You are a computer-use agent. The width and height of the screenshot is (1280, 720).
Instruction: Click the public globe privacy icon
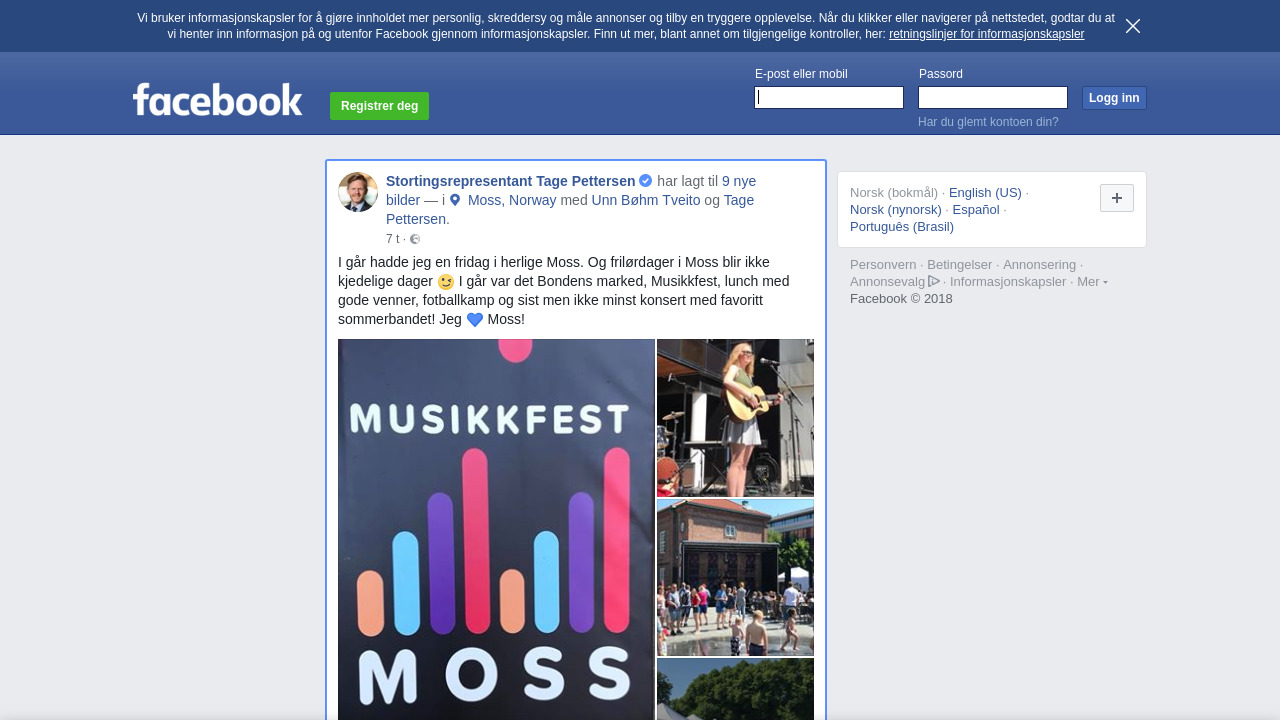point(415,239)
